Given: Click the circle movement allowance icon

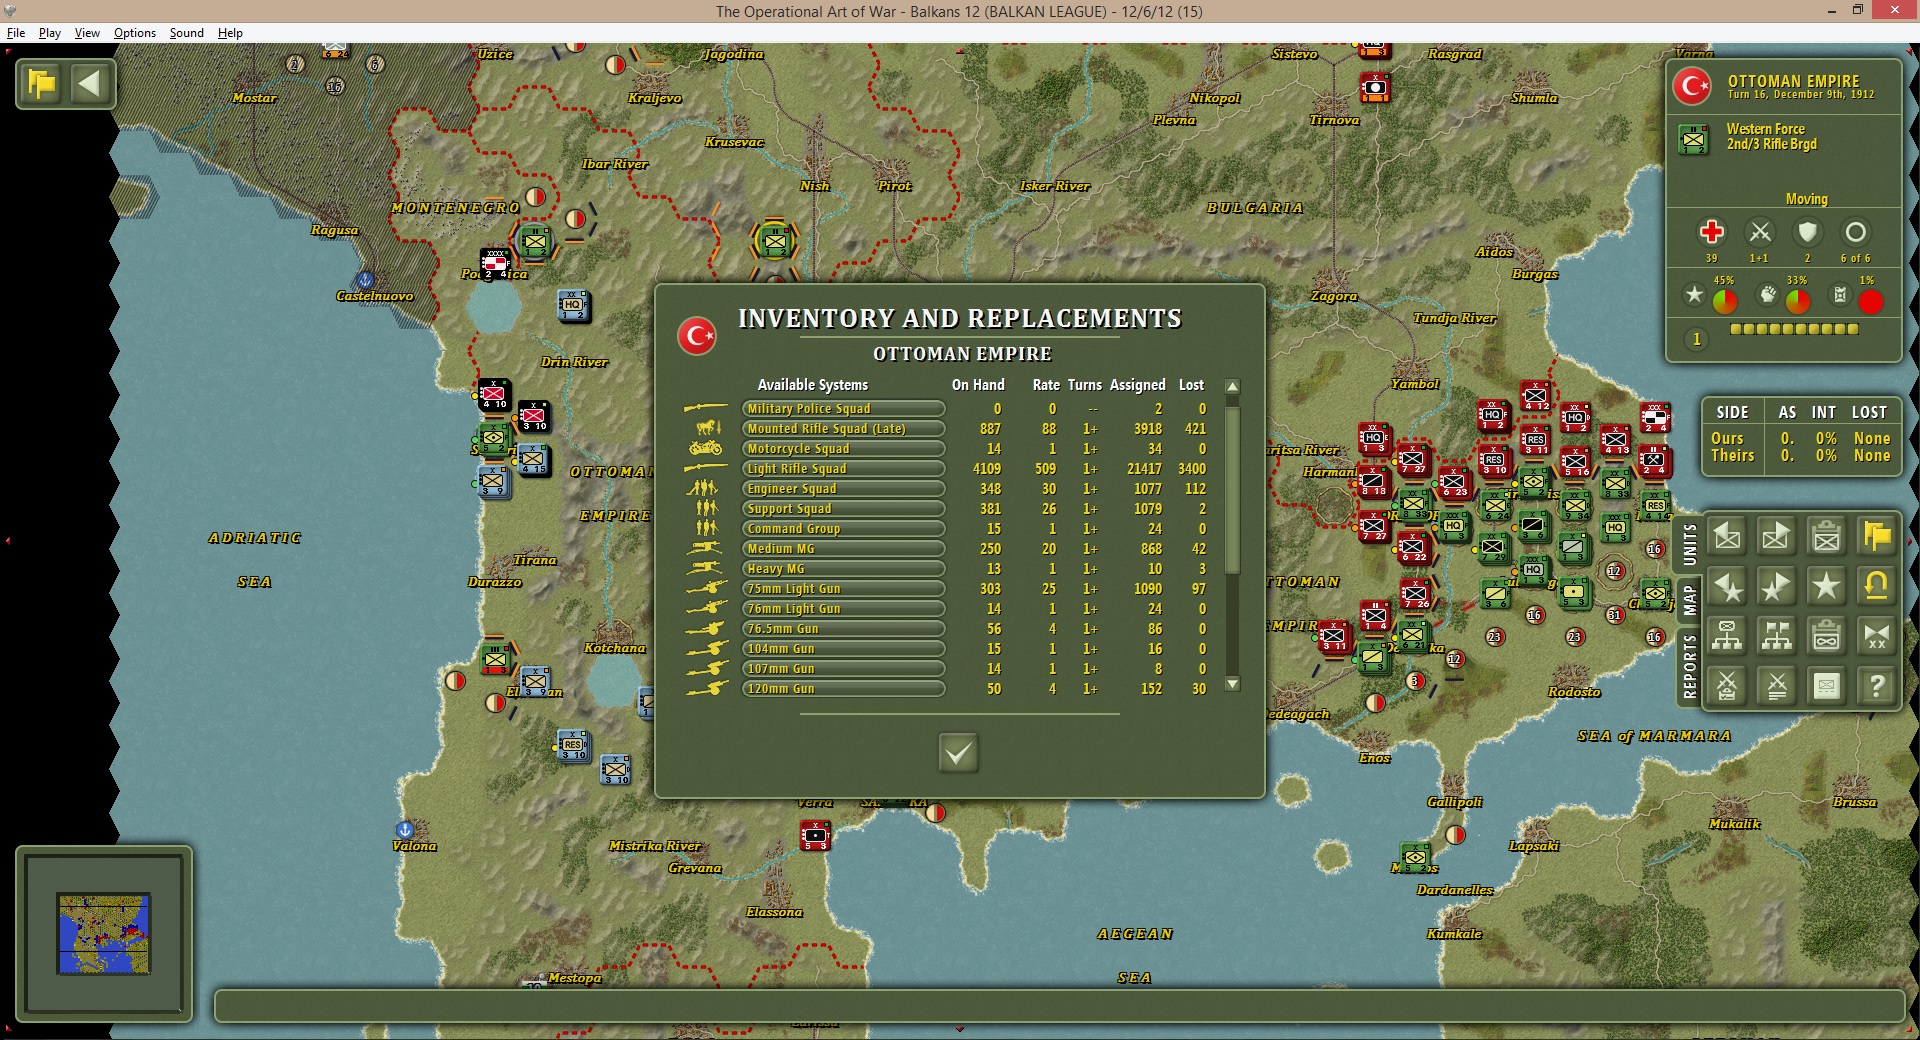Looking at the screenshot, I should click(1855, 232).
